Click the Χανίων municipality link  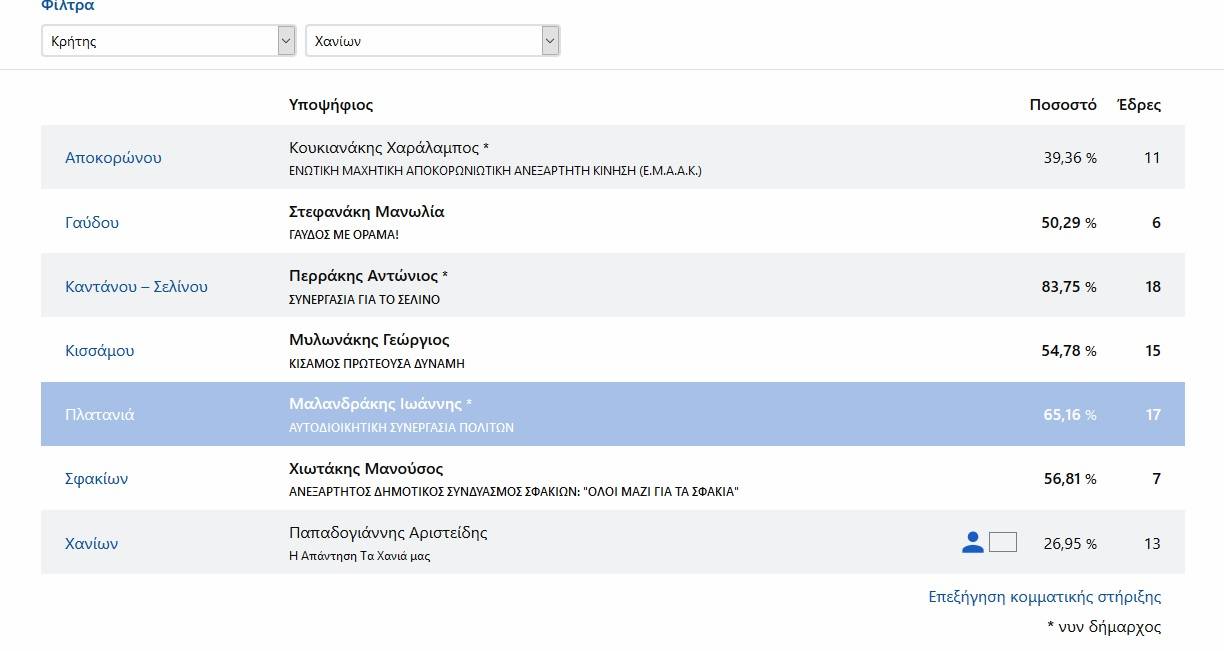[x=91, y=544]
